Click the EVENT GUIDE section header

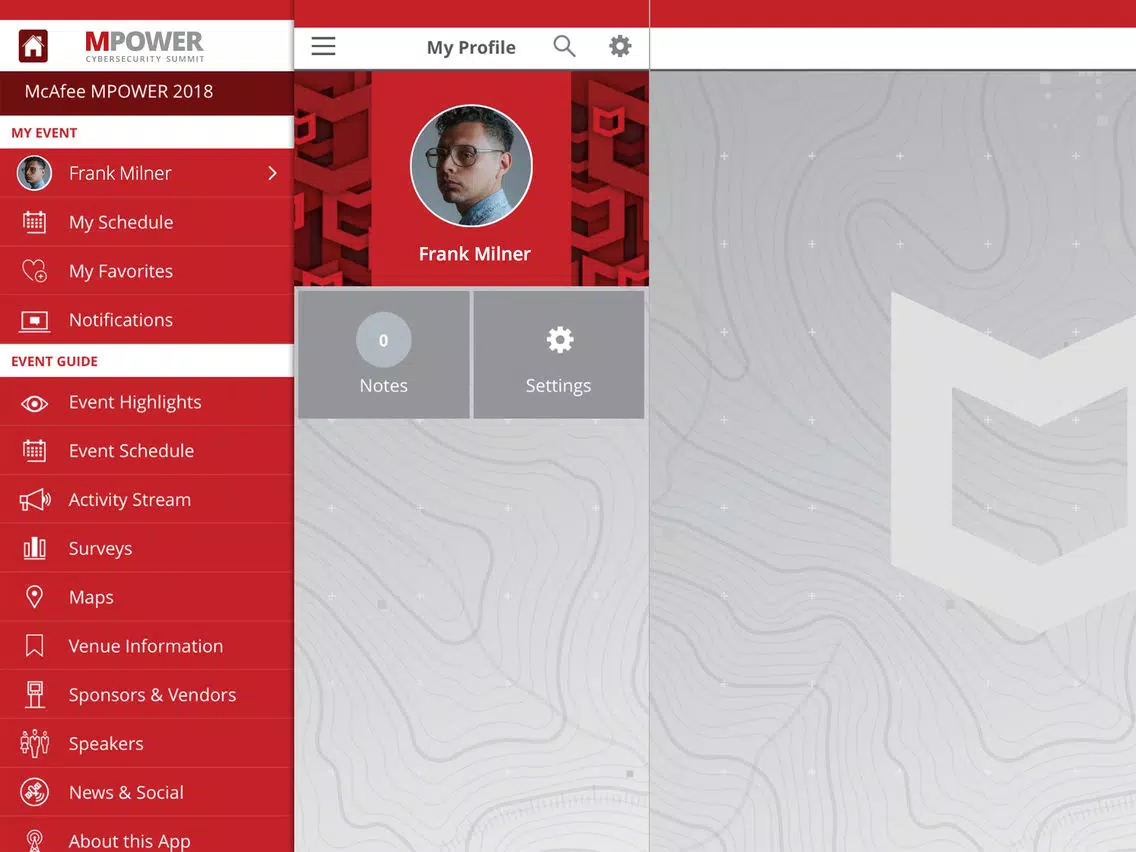[x=54, y=361]
